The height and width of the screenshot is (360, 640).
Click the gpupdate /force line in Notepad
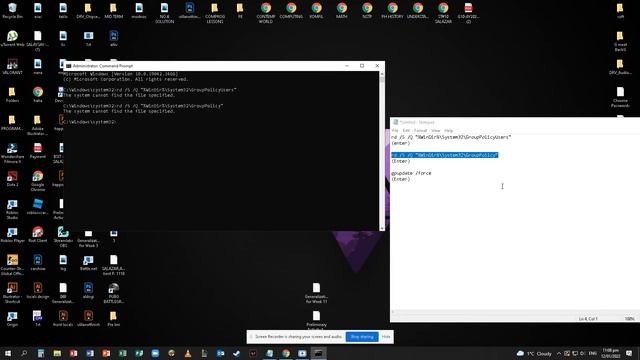coord(411,173)
